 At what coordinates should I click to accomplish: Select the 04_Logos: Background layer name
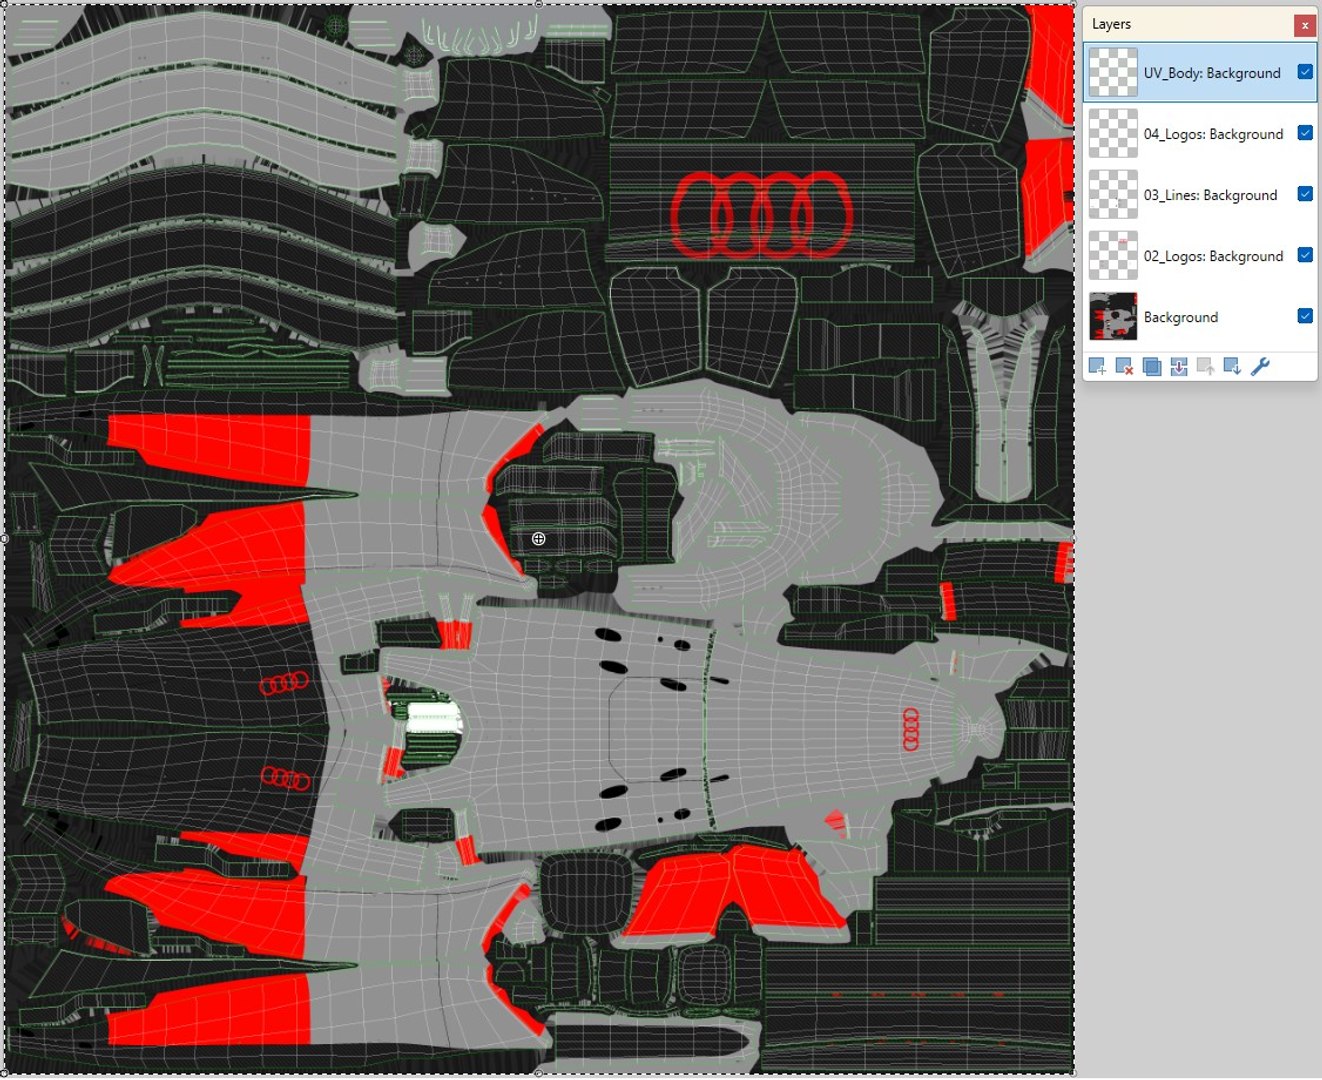1213,134
